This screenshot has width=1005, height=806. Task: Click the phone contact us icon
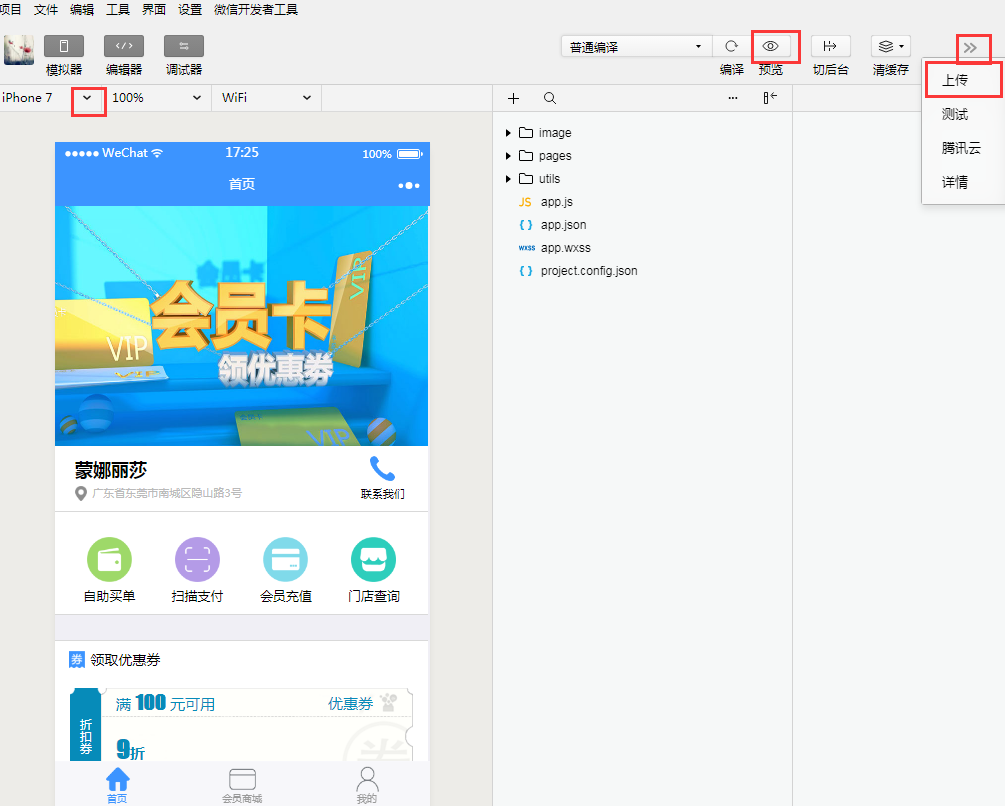click(x=382, y=470)
